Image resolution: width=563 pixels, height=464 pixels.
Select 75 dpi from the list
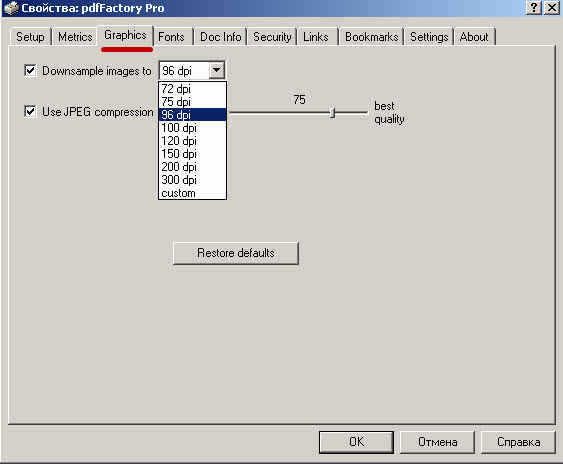click(x=192, y=102)
